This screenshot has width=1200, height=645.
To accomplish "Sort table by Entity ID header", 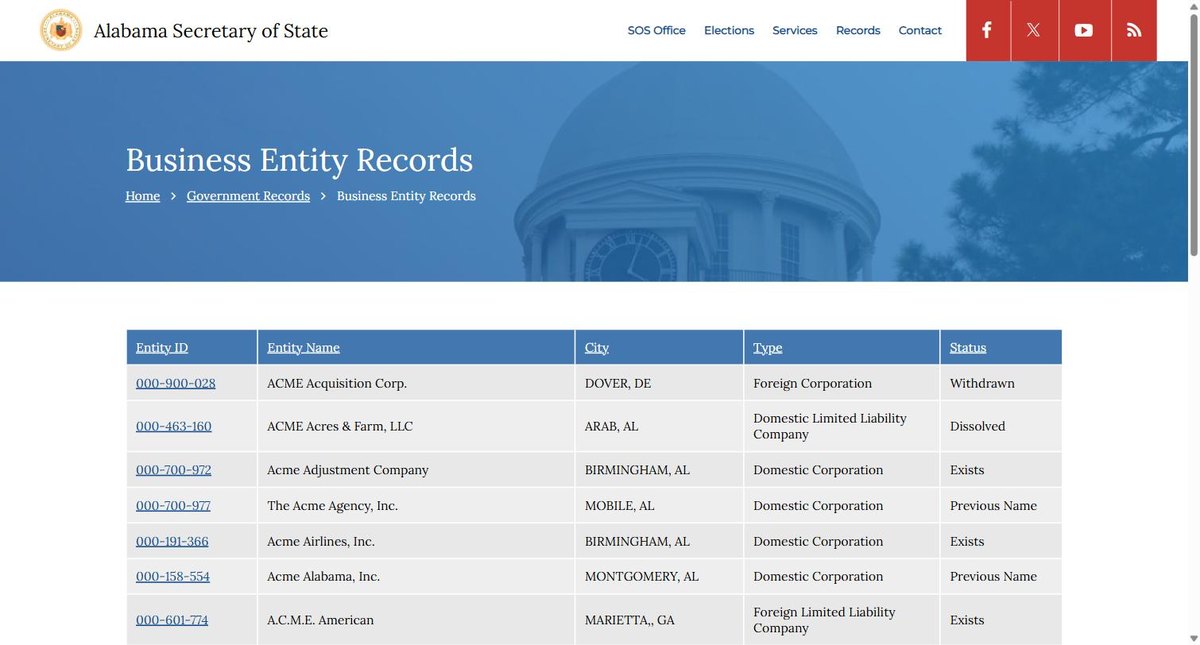I will pyautogui.click(x=162, y=347).
